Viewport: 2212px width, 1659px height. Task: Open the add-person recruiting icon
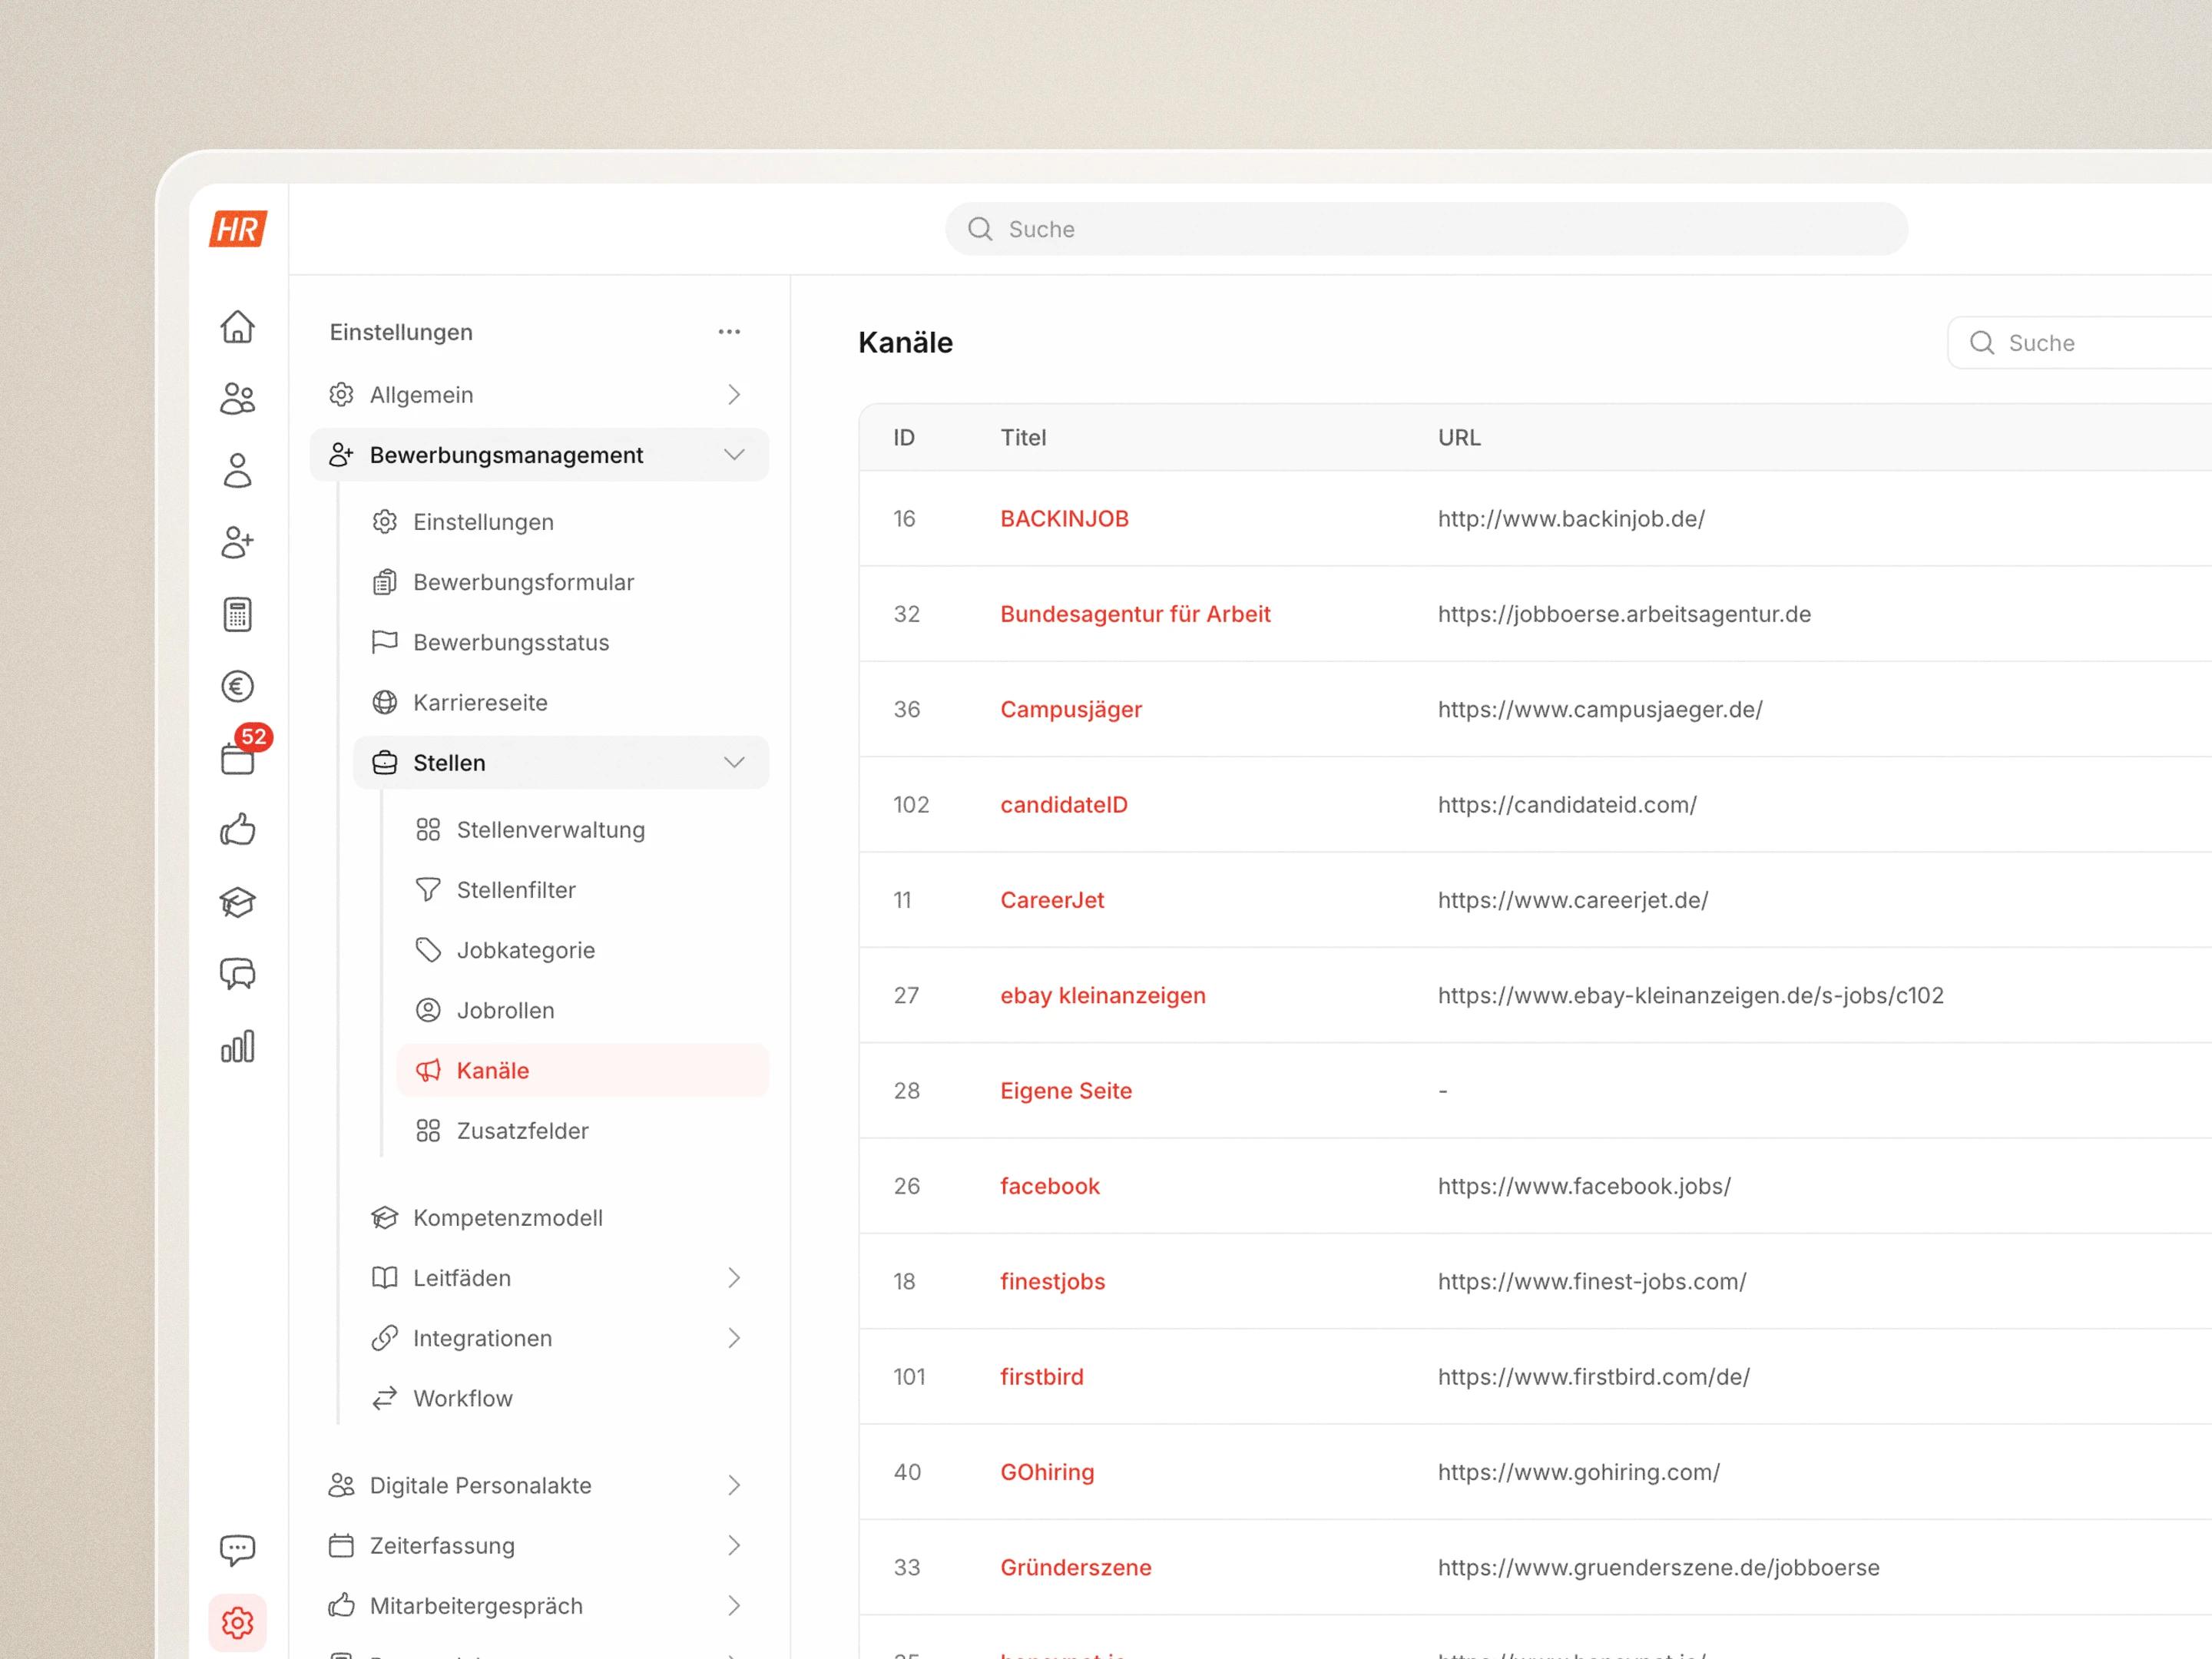237,543
